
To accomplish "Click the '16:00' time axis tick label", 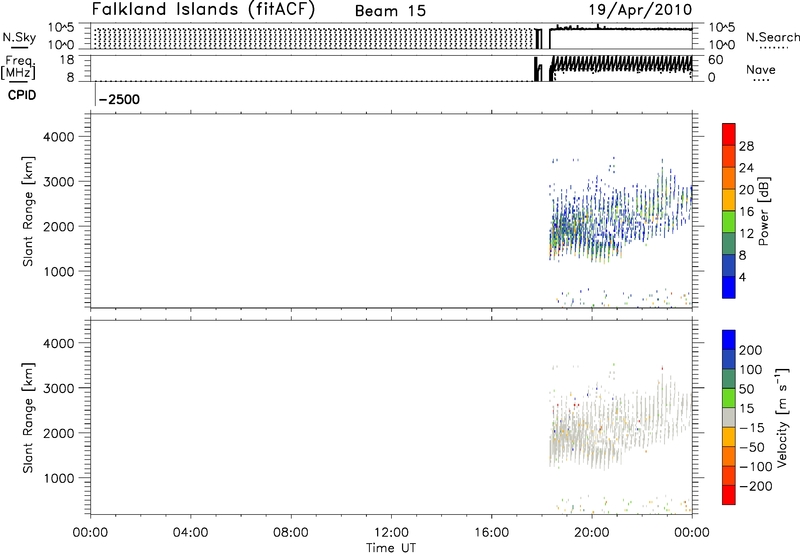I will (x=491, y=533).
